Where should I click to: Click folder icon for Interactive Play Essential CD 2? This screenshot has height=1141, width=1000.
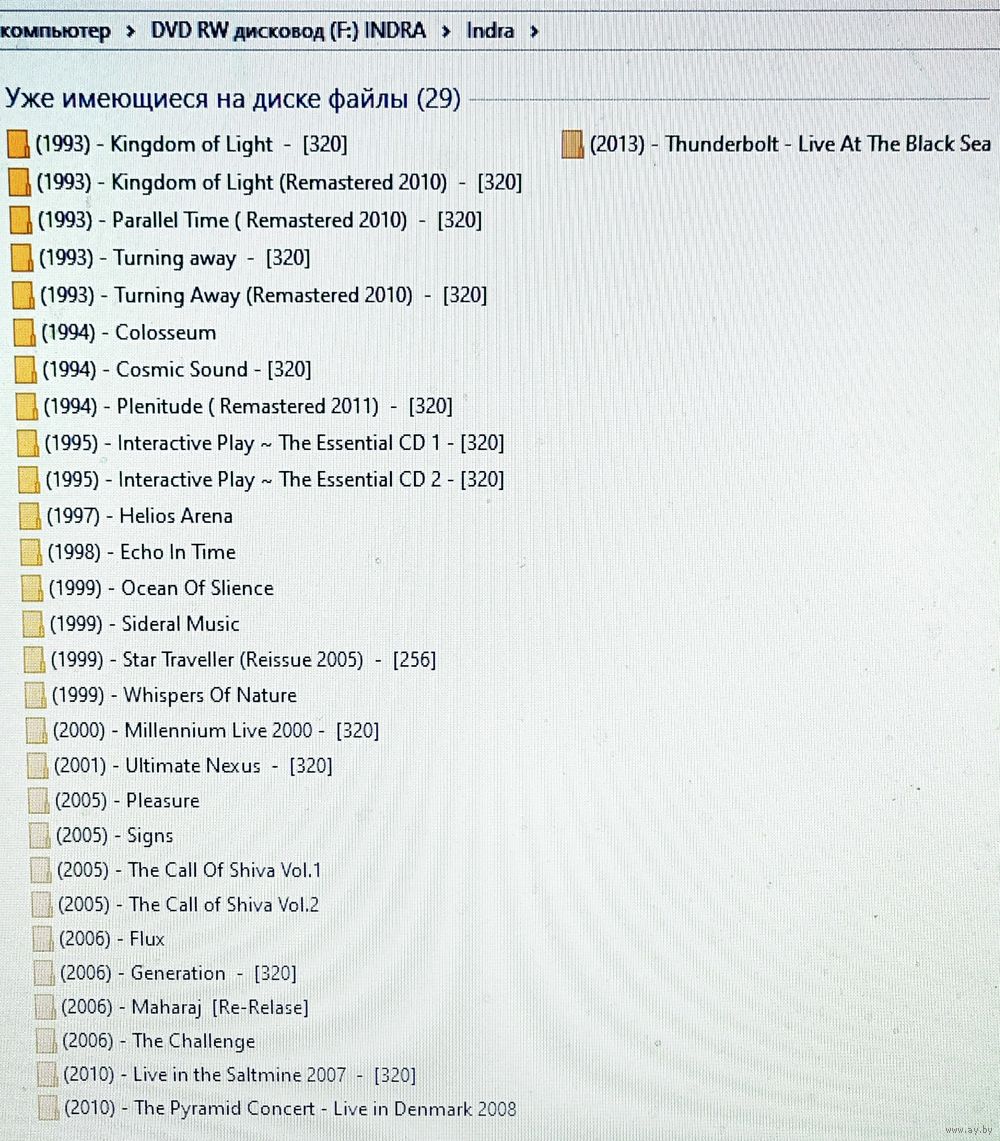point(28,480)
